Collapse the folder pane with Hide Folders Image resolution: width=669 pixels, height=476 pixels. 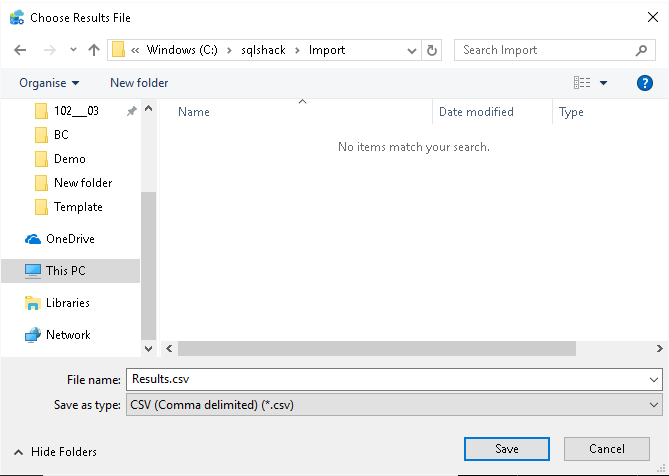coord(56,452)
